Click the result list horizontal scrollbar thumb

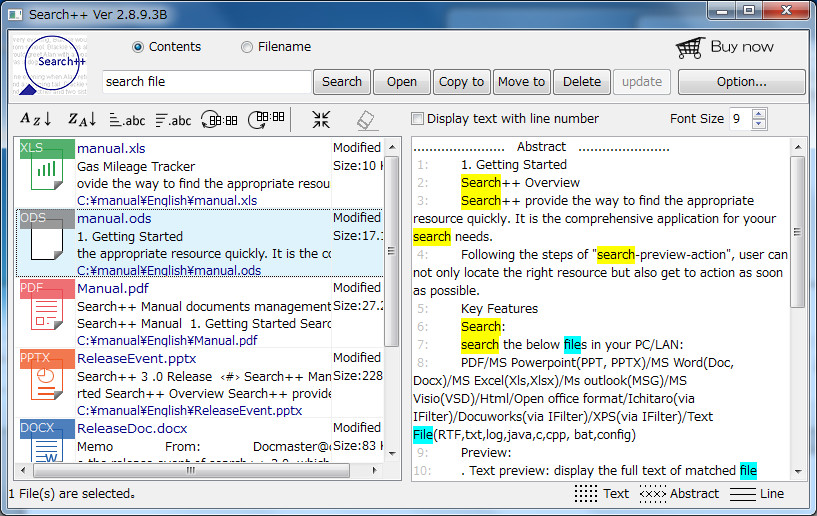point(191,470)
